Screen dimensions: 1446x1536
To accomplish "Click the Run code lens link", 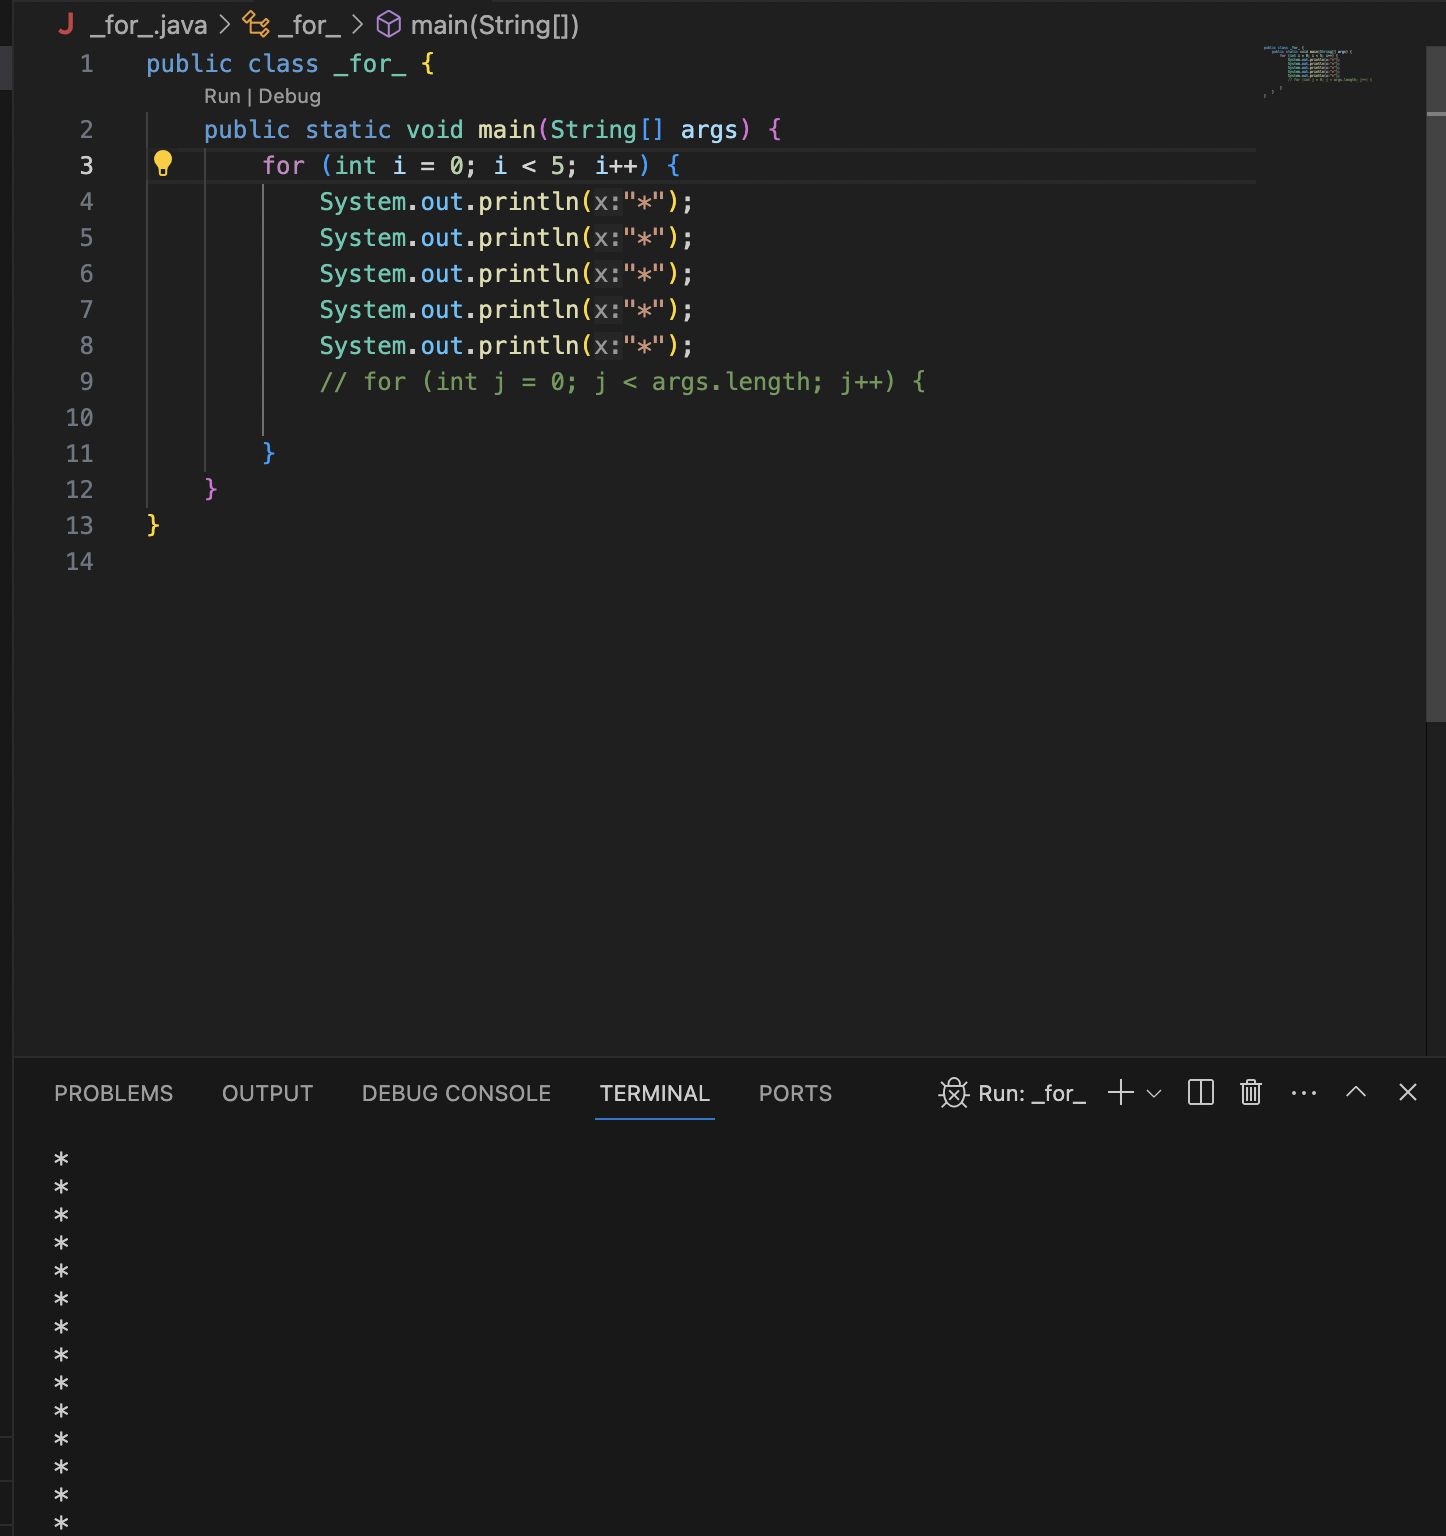I will point(222,96).
